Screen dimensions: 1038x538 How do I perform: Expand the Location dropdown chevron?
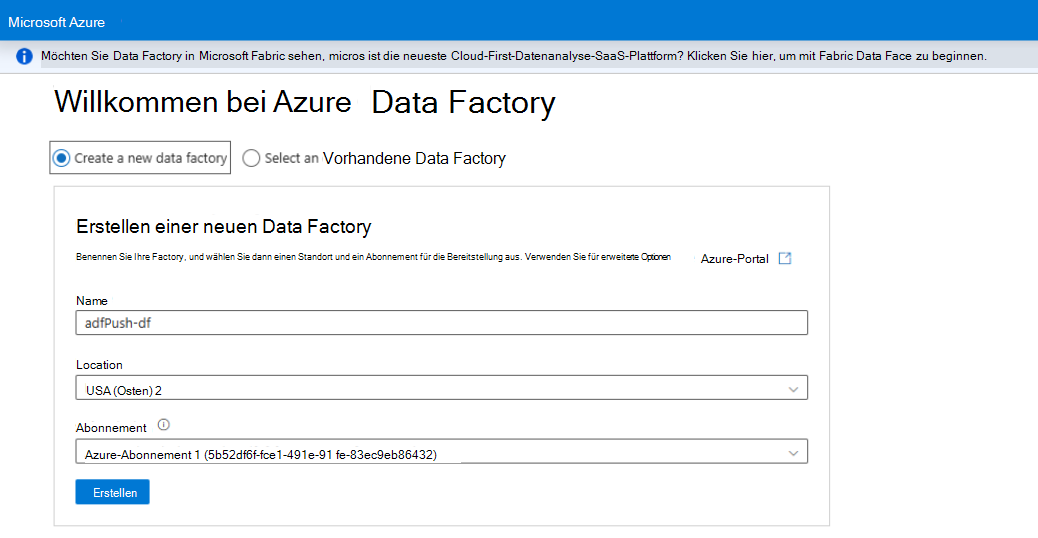coord(793,390)
